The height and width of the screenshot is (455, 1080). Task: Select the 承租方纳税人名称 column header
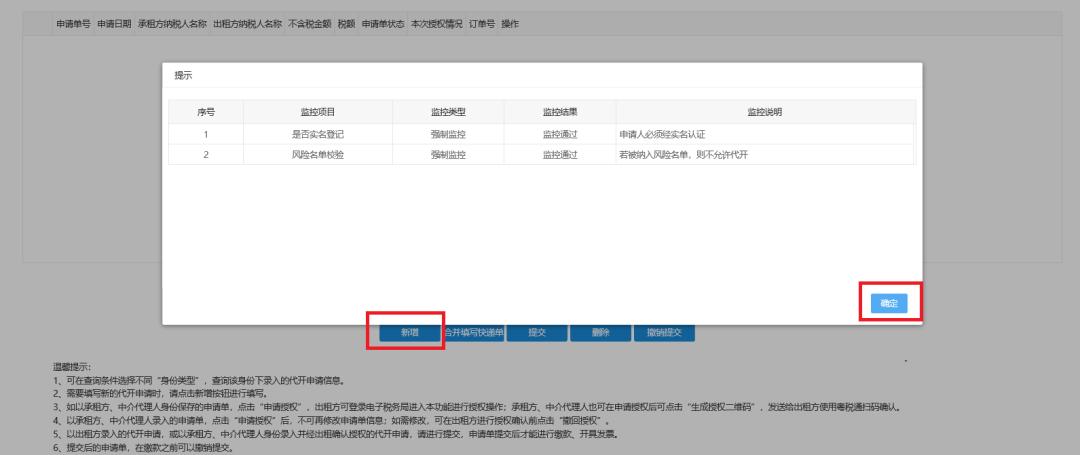pos(172,24)
